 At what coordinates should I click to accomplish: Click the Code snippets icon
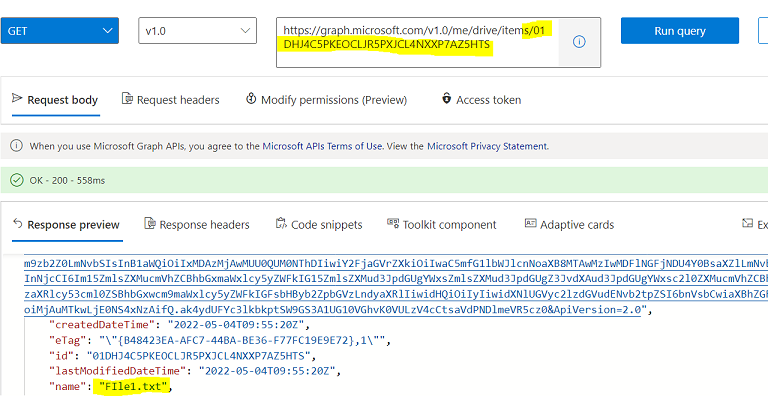click(281, 223)
